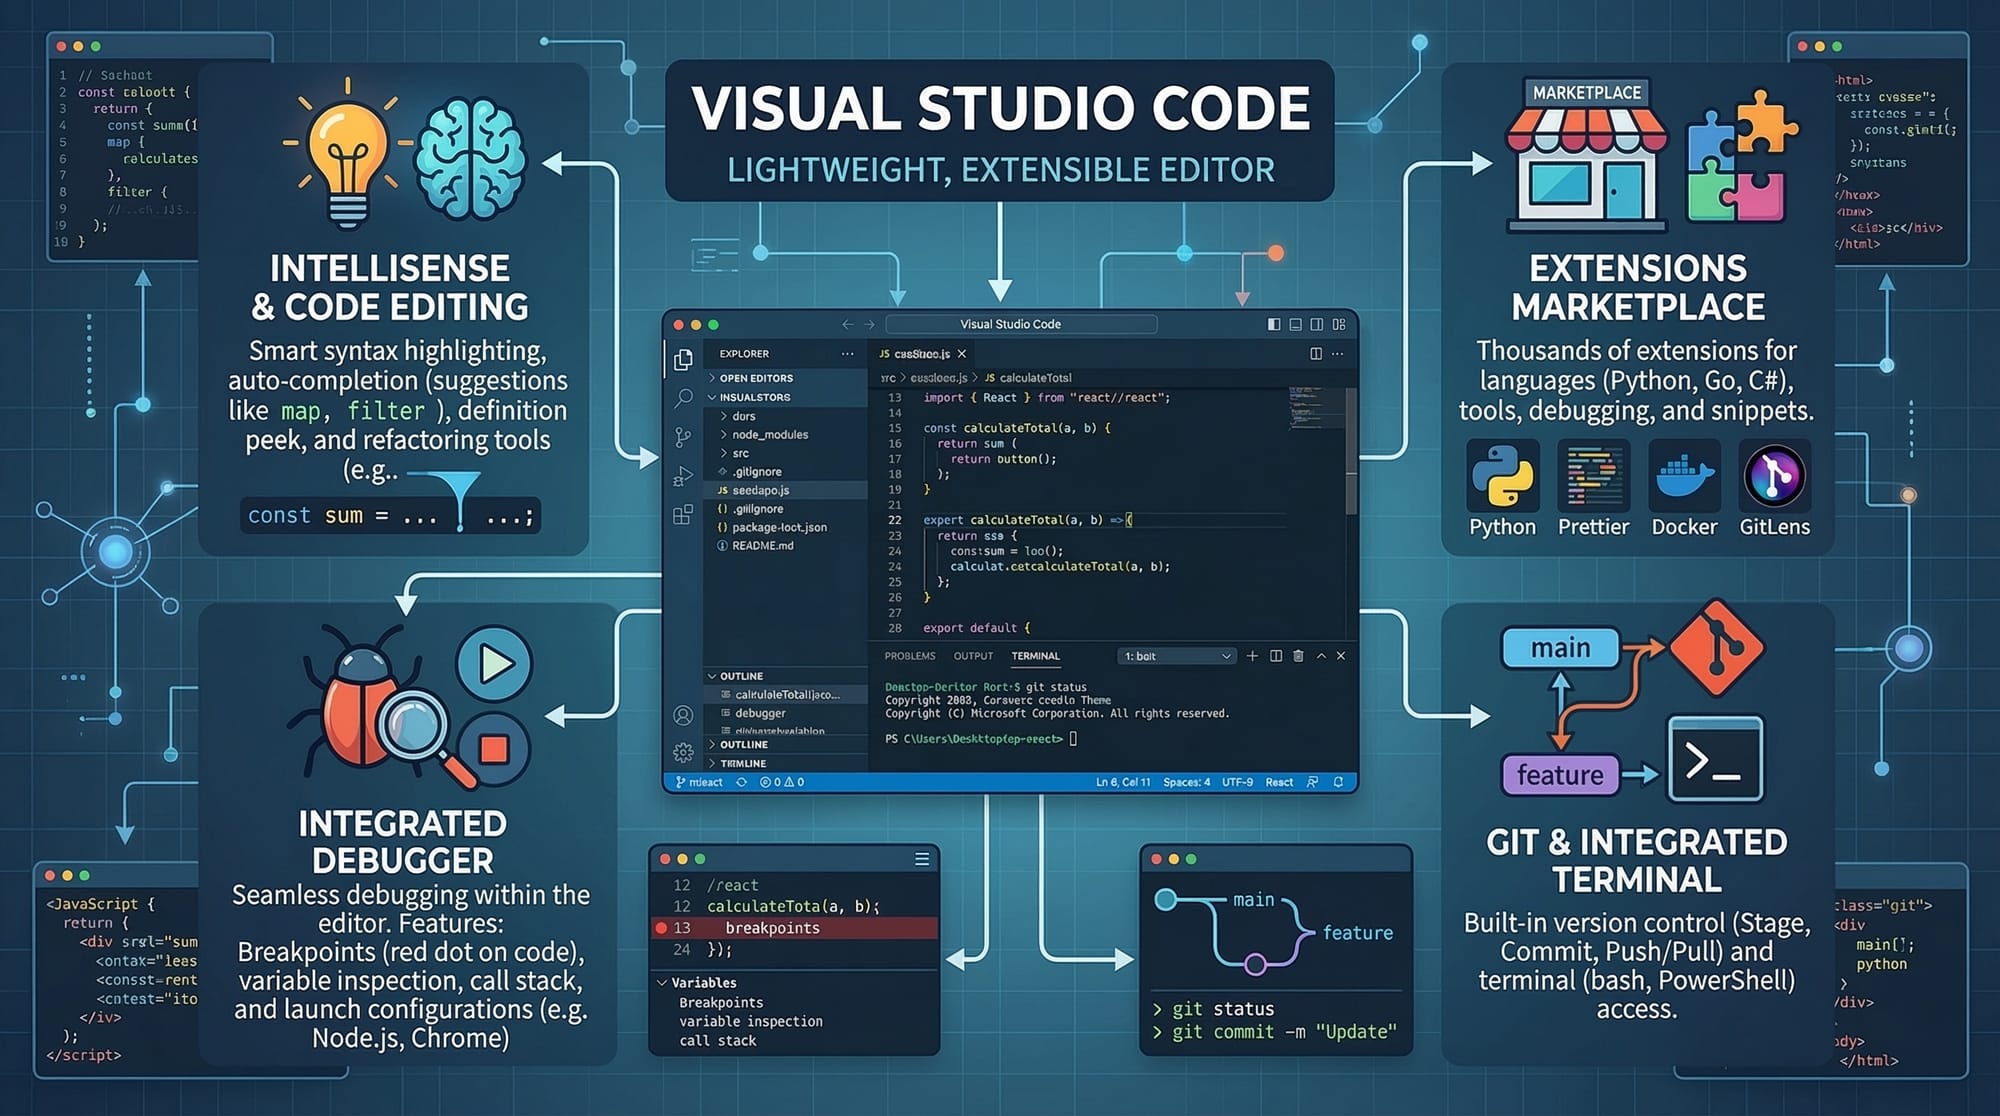Click the Accounts icon above the settings gear
Viewport: 2000px width, 1116px height.
(x=682, y=714)
